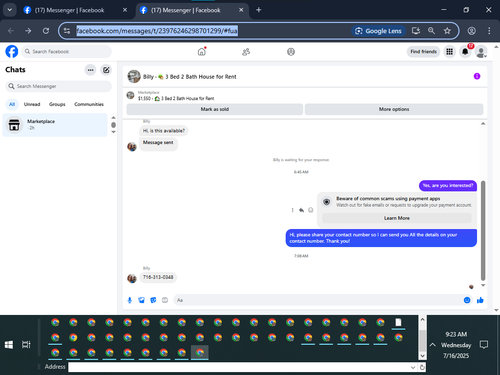500x375 pixels.
Task: Send a voice clip with microphone icon
Action: click(x=130, y=300)
